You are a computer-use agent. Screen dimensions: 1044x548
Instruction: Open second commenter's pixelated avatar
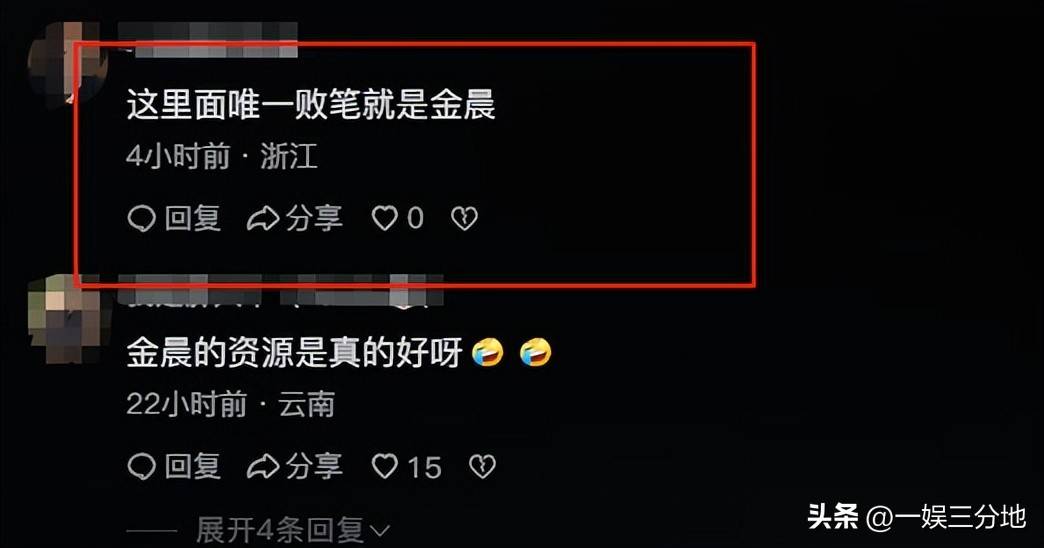[x=68, y=320]
